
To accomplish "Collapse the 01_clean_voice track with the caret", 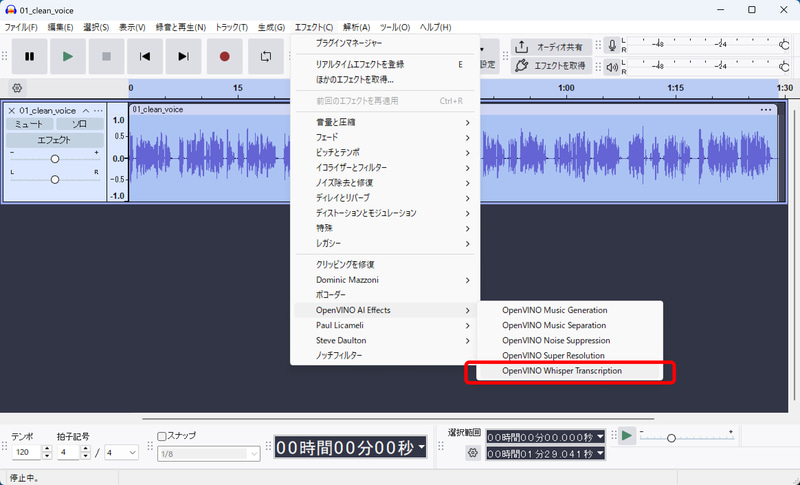I will (x=86, y=111).
